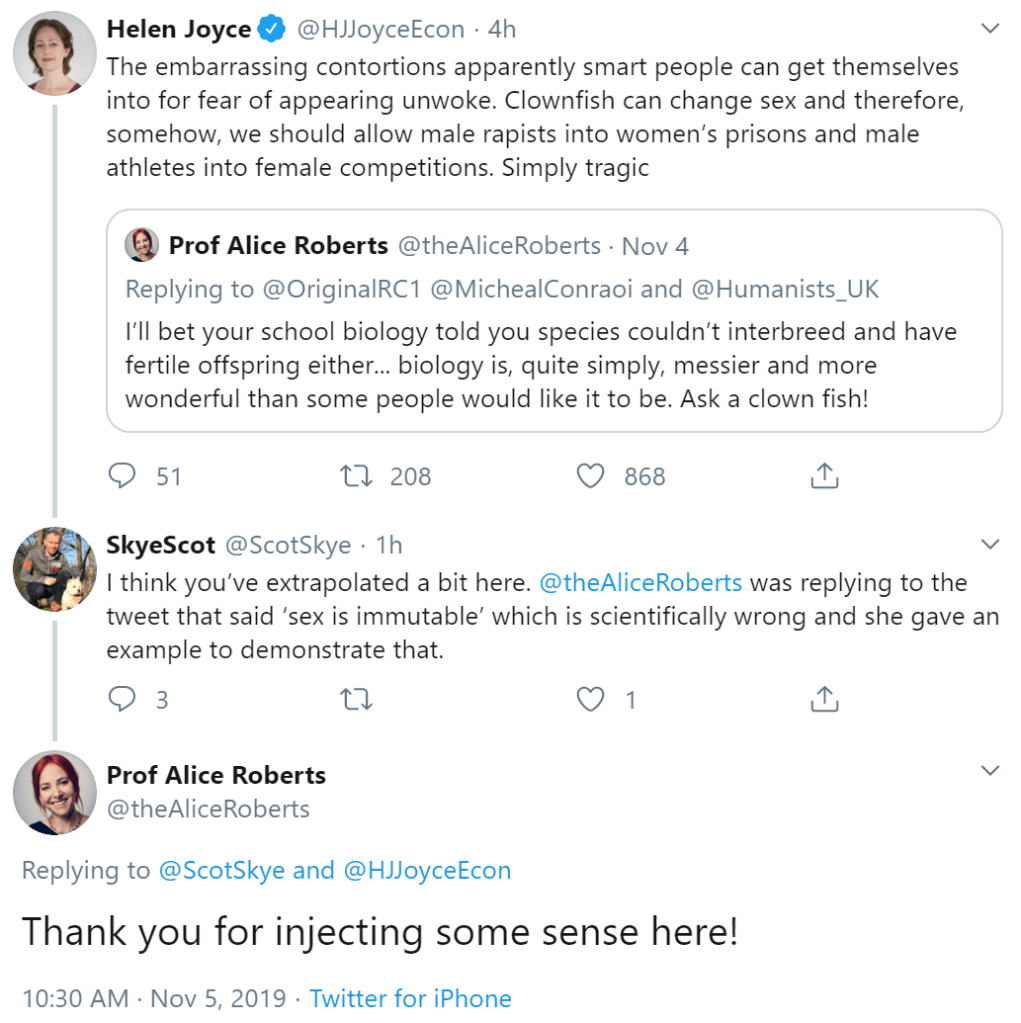Open Helen Joyce tweet options chevron
The image size is (1021, 1023).
(x=990, y=29)
